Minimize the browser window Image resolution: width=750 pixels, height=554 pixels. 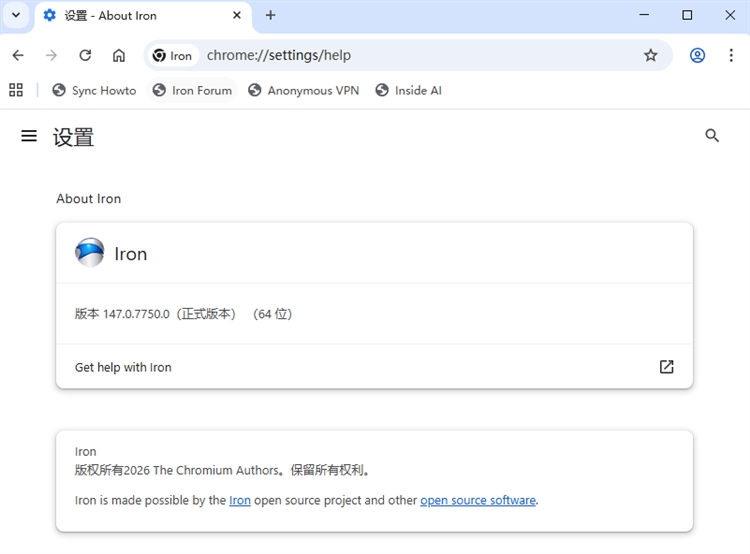(644, 15)
